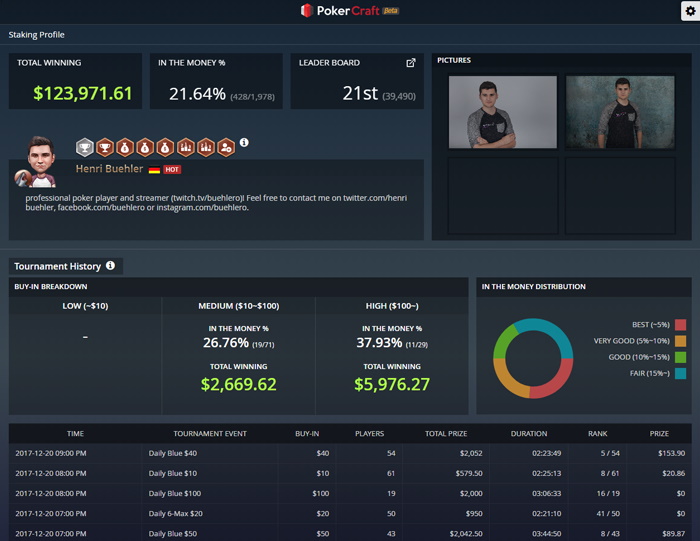The width and height of the screenshot is (700, 541).
Task: Click the Beta label next to logo
Action: 391,11
